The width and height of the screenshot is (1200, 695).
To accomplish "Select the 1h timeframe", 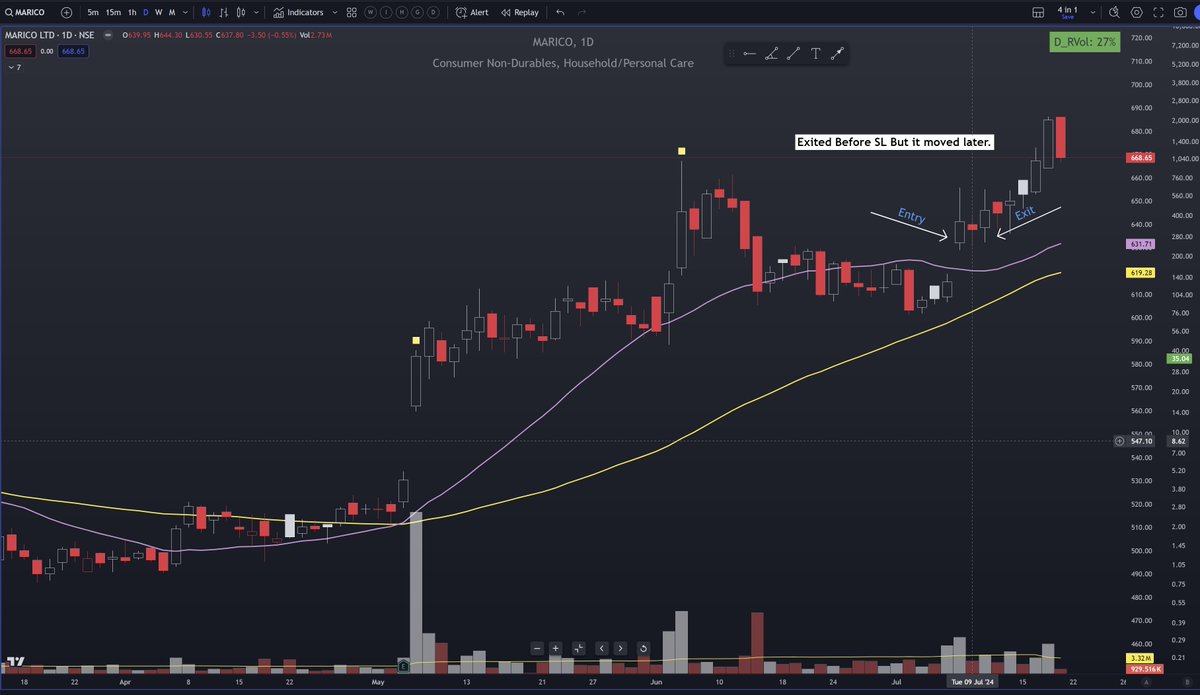I will point(132,13).
